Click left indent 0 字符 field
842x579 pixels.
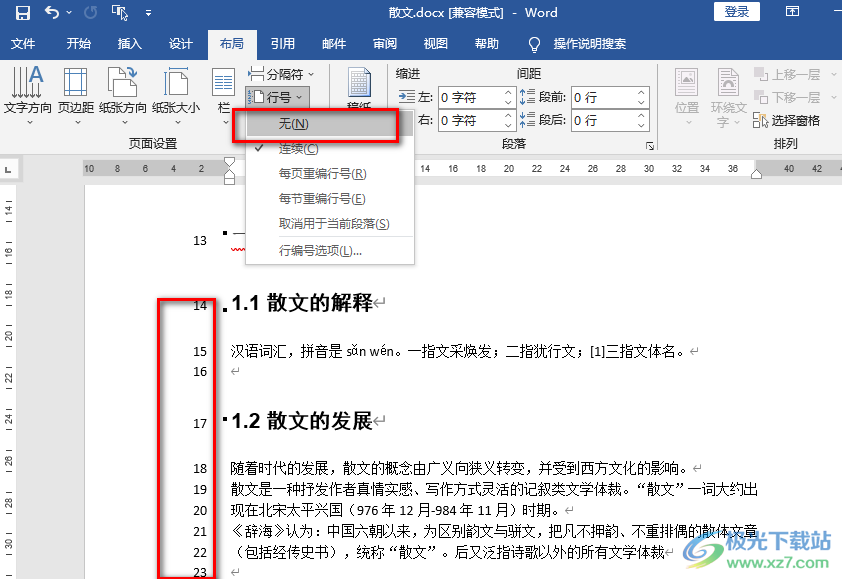click(471, 97)
